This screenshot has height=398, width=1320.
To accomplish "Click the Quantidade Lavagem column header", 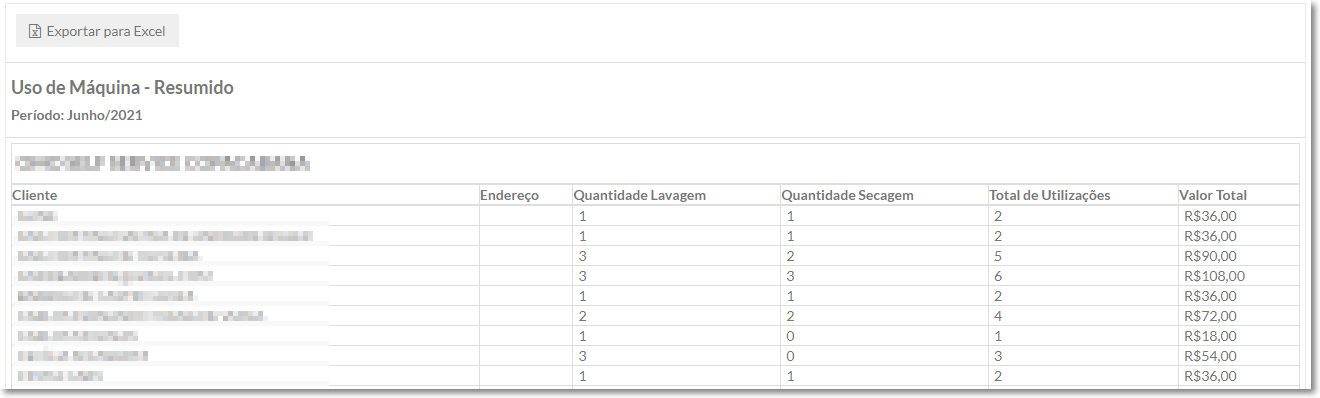I will tap(642, 195).
